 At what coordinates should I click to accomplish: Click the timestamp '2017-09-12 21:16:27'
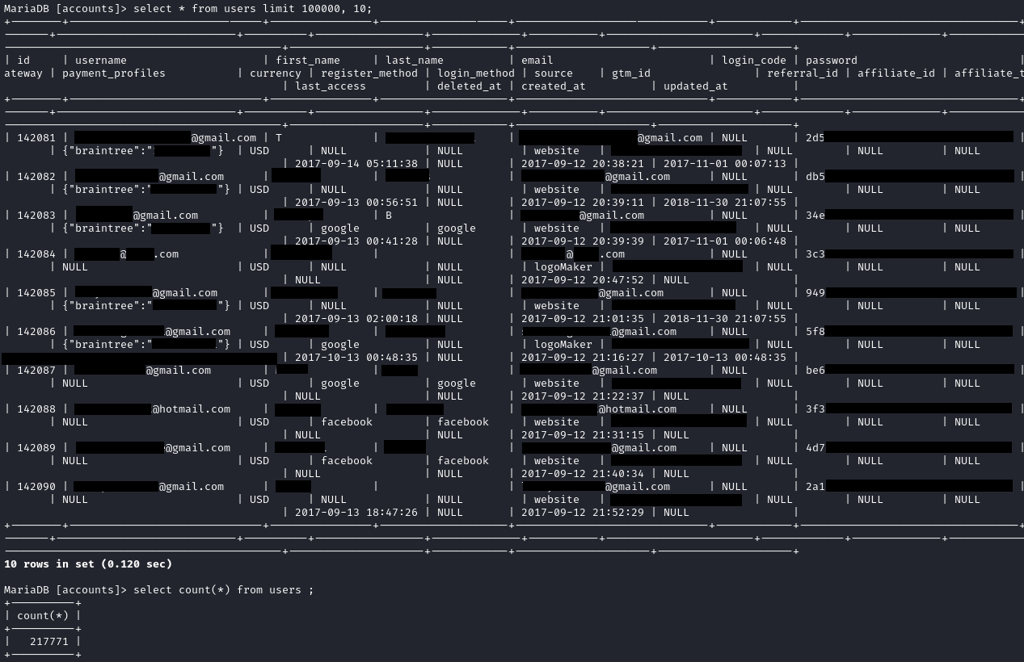[x=583, y=358]
